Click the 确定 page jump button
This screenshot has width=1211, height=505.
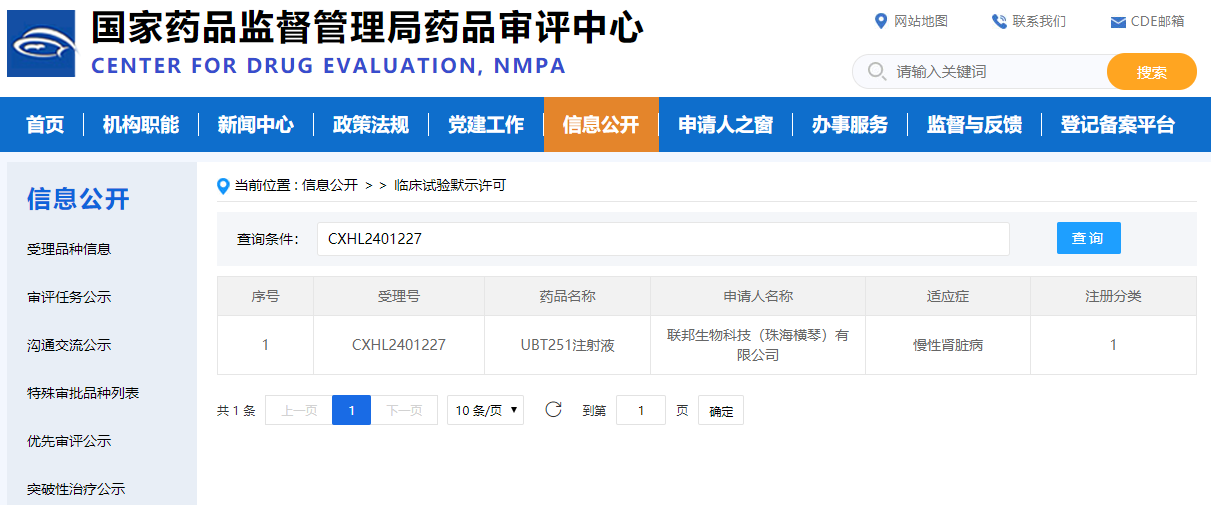click(720, 411)
